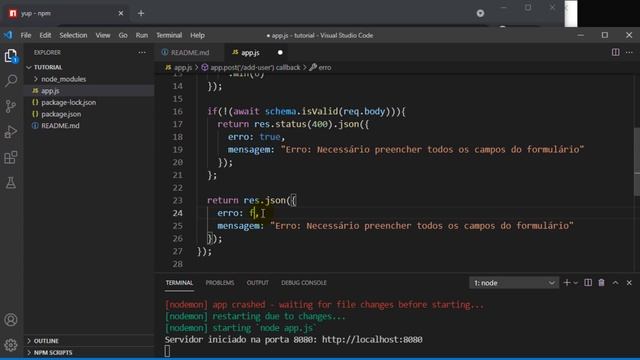Click line number 28 in gutter
This screenshot has width=640, height=360.
pyautogui.click(x=178, y=264)
